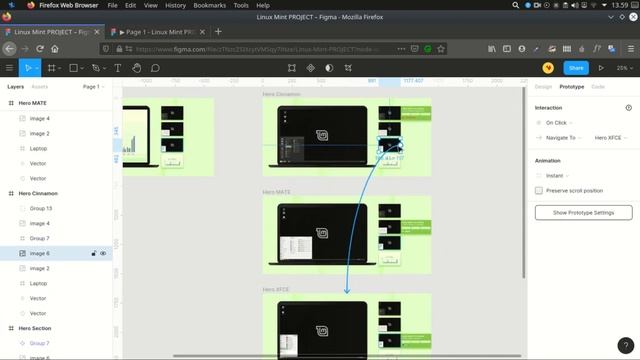Select the Move tool
640x360 pixels.
[27, 68]
